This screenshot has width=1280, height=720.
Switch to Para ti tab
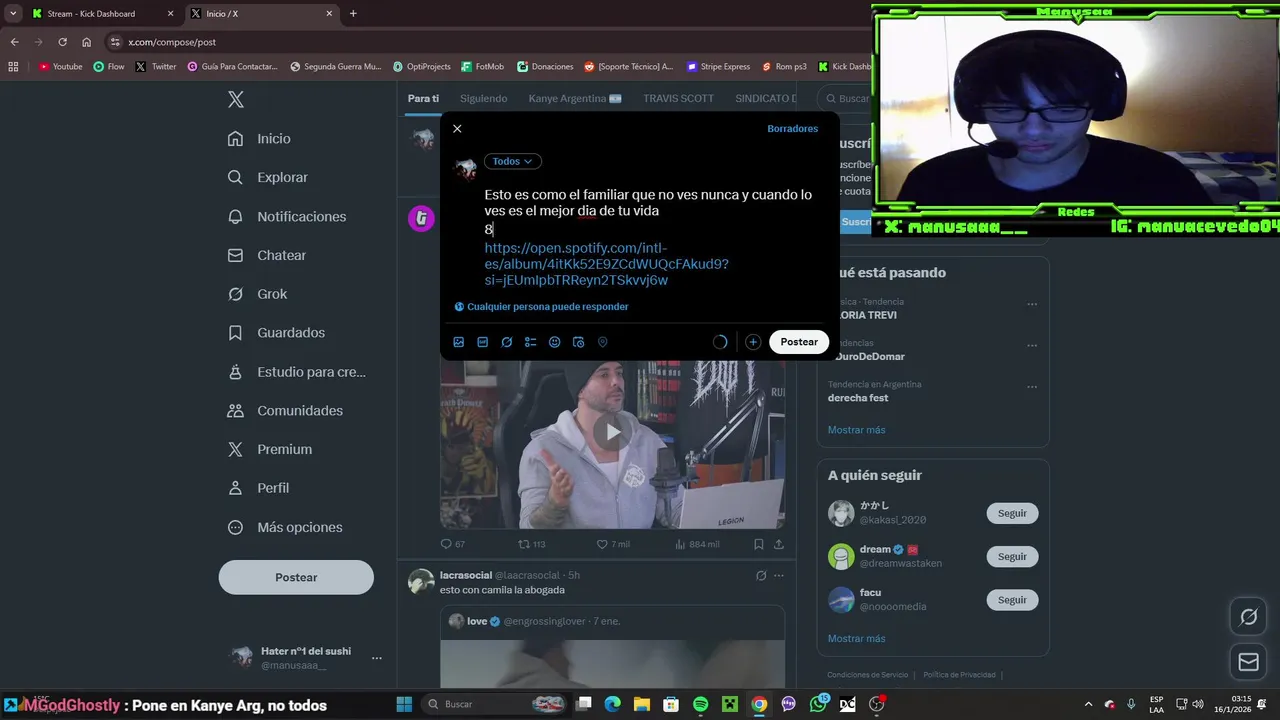[x=423, y=98]
